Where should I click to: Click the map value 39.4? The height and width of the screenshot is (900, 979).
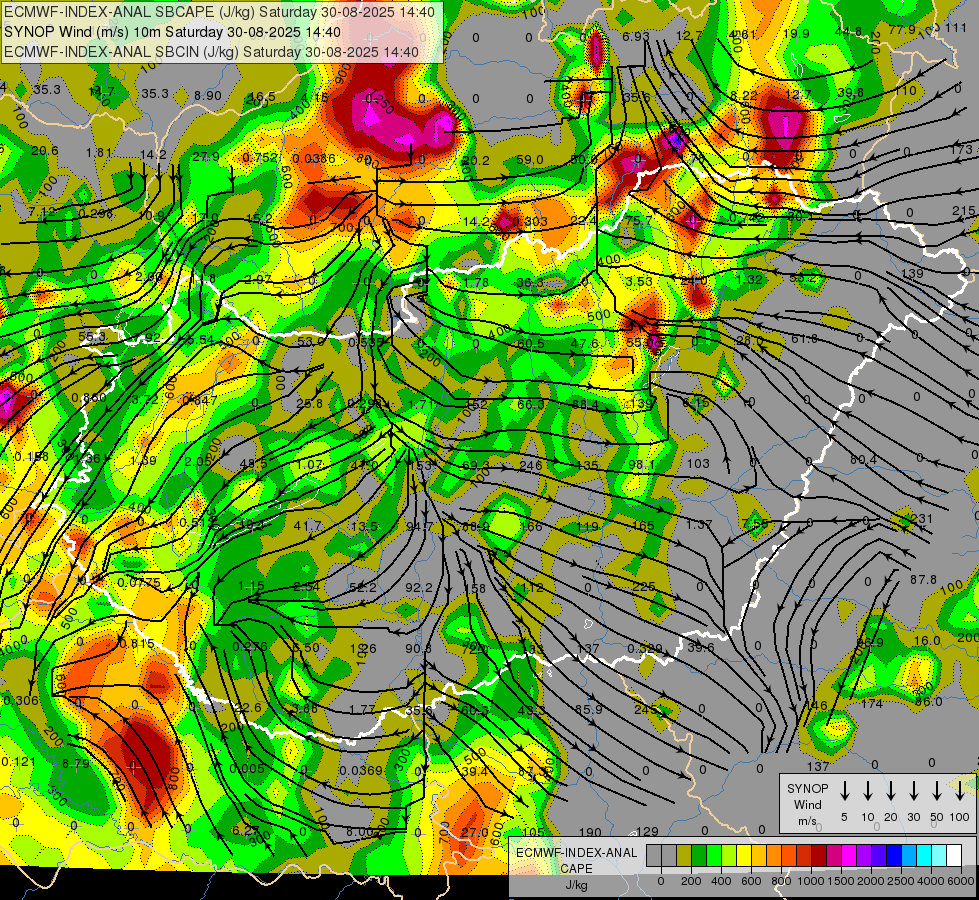475,771
